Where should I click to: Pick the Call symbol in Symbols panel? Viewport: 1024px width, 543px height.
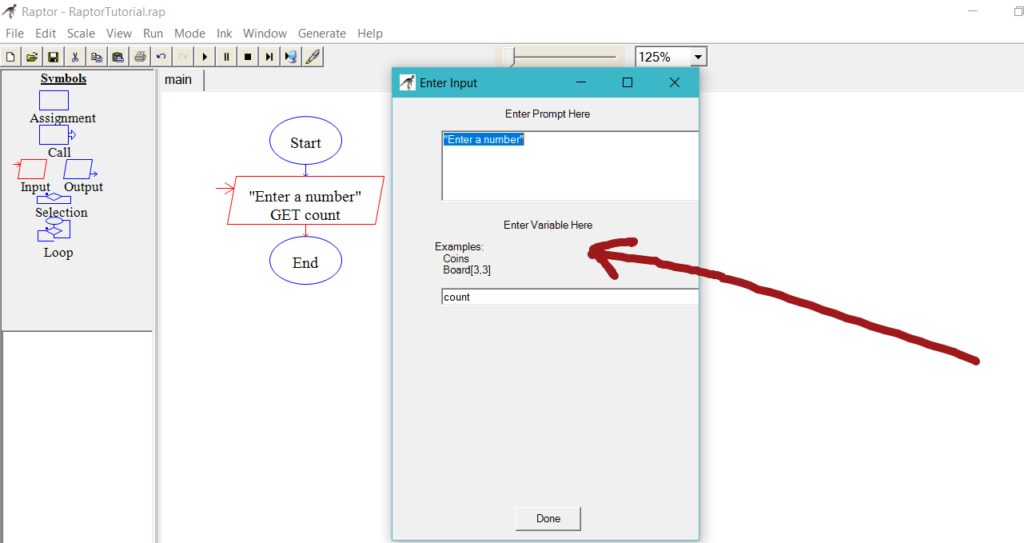click(x=55, y=135)
